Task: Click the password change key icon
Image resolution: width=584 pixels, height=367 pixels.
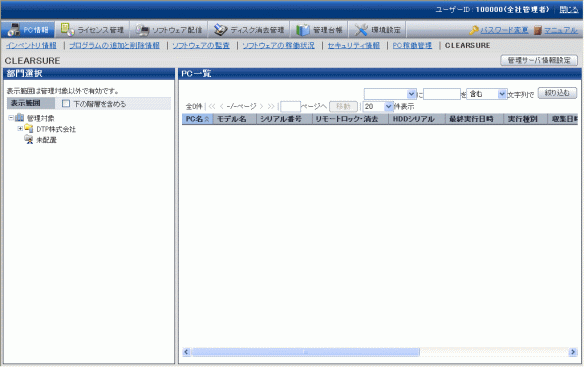Action: [x=474, y=30]
